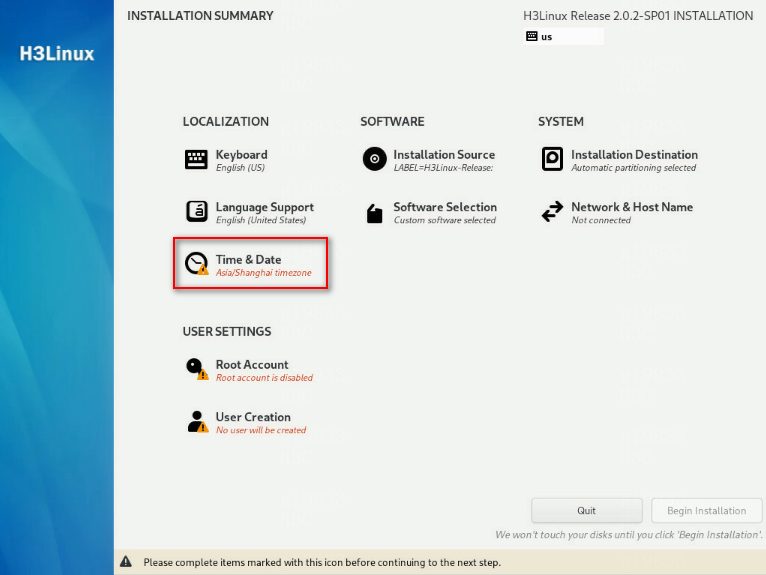Image resolution: width=766 pixels, height=575 pixels.
Task: Open the Installation Source label
Action: (x=444, y=154)
